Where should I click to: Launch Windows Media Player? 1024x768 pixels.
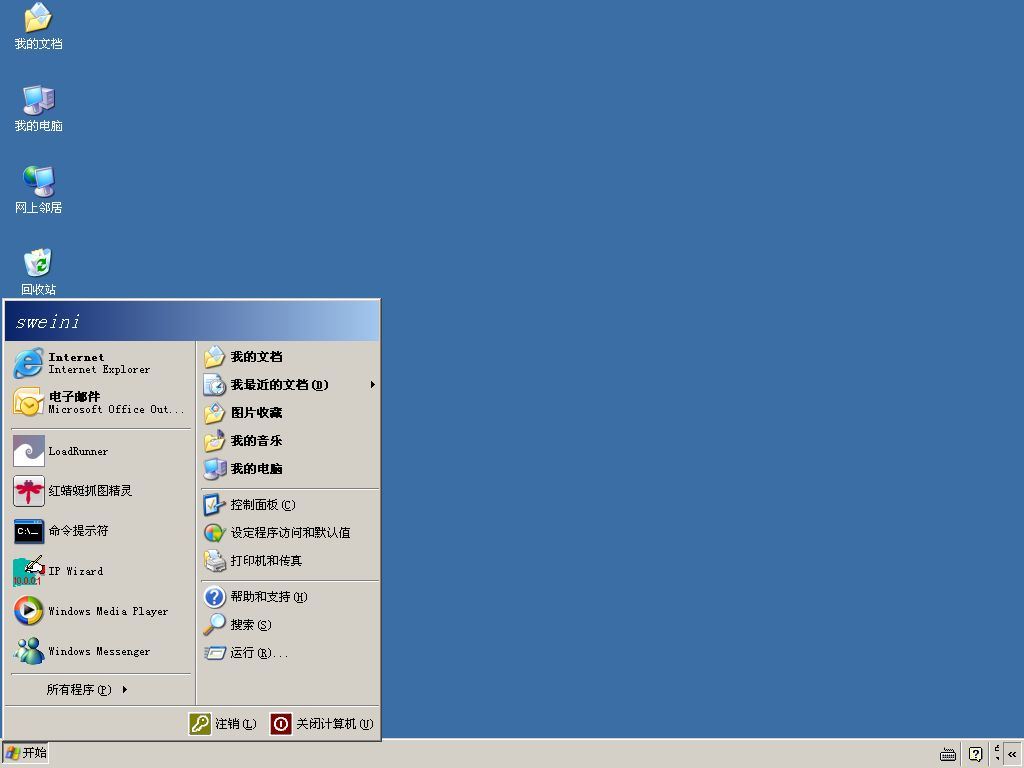[101, 611]
